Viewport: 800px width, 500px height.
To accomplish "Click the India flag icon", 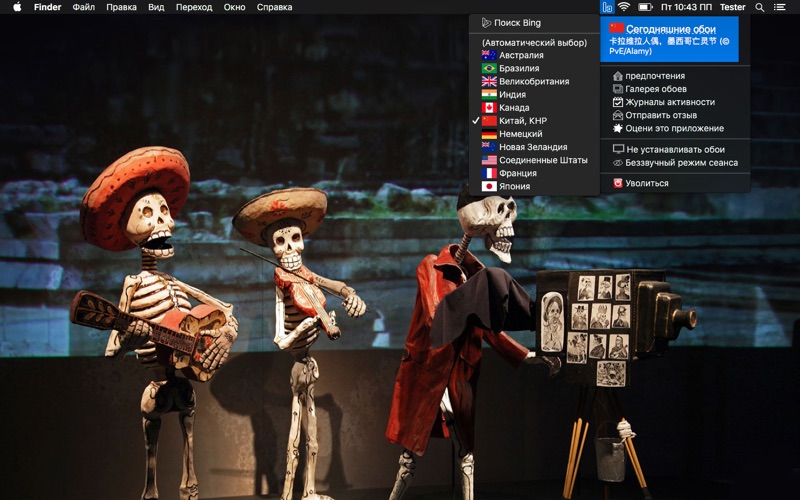I will tap(489, 94).
